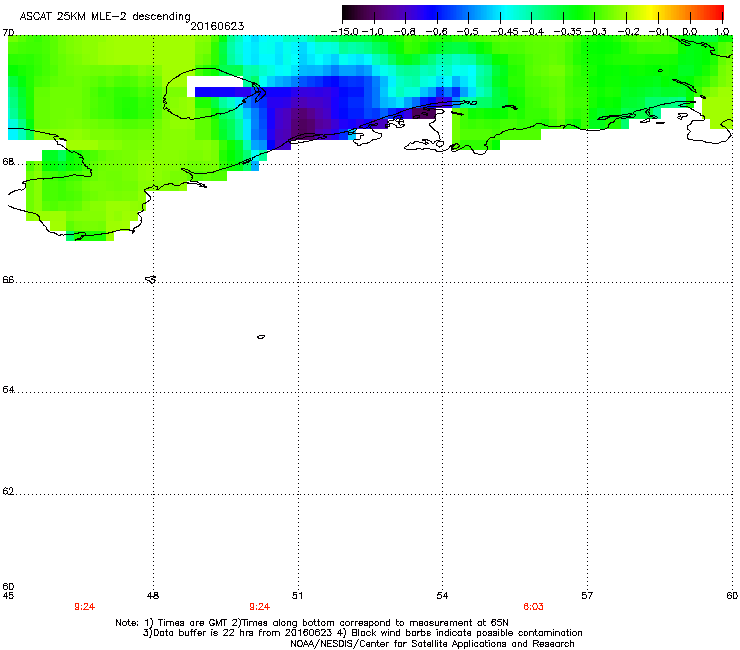The image size is (740, 650).
Task: Click the latitude 70 axis label
Action: click(x=8, y=33)
